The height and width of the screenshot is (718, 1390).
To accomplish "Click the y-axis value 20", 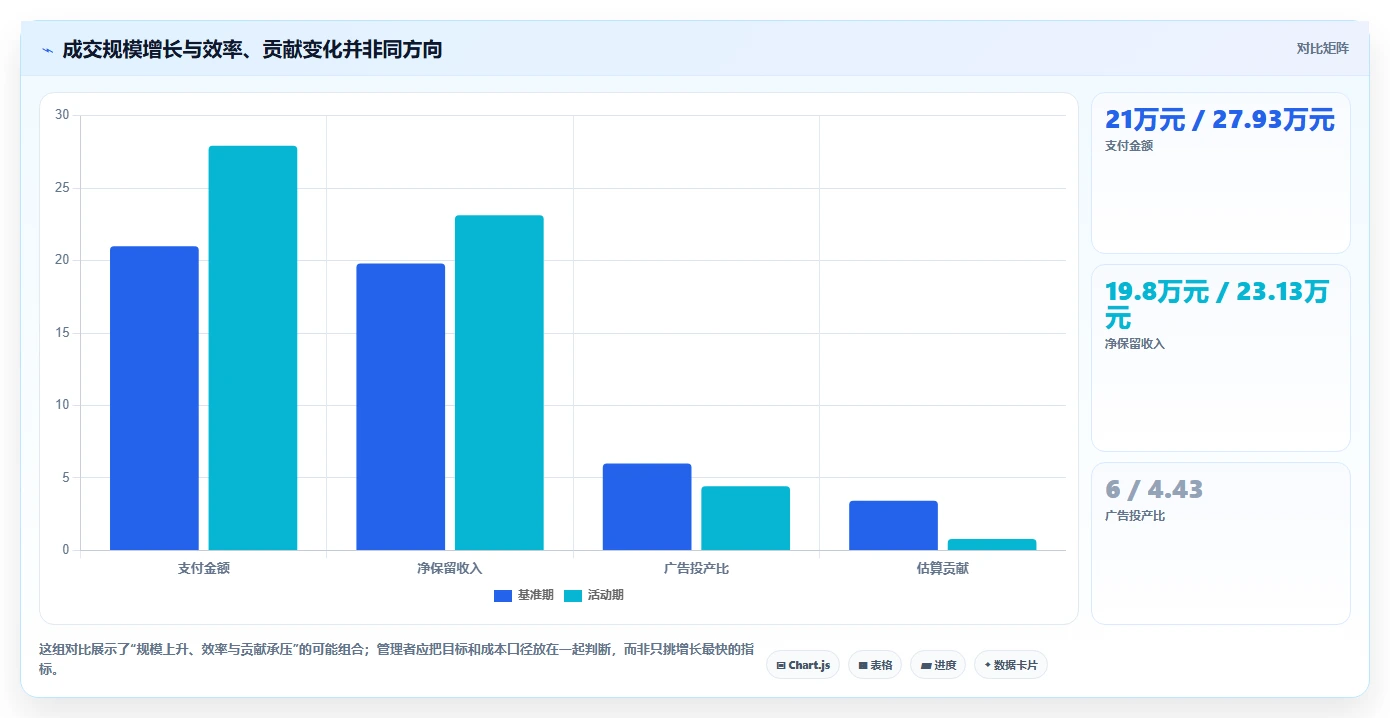I will pyautogui.click(x=62, y=260).
